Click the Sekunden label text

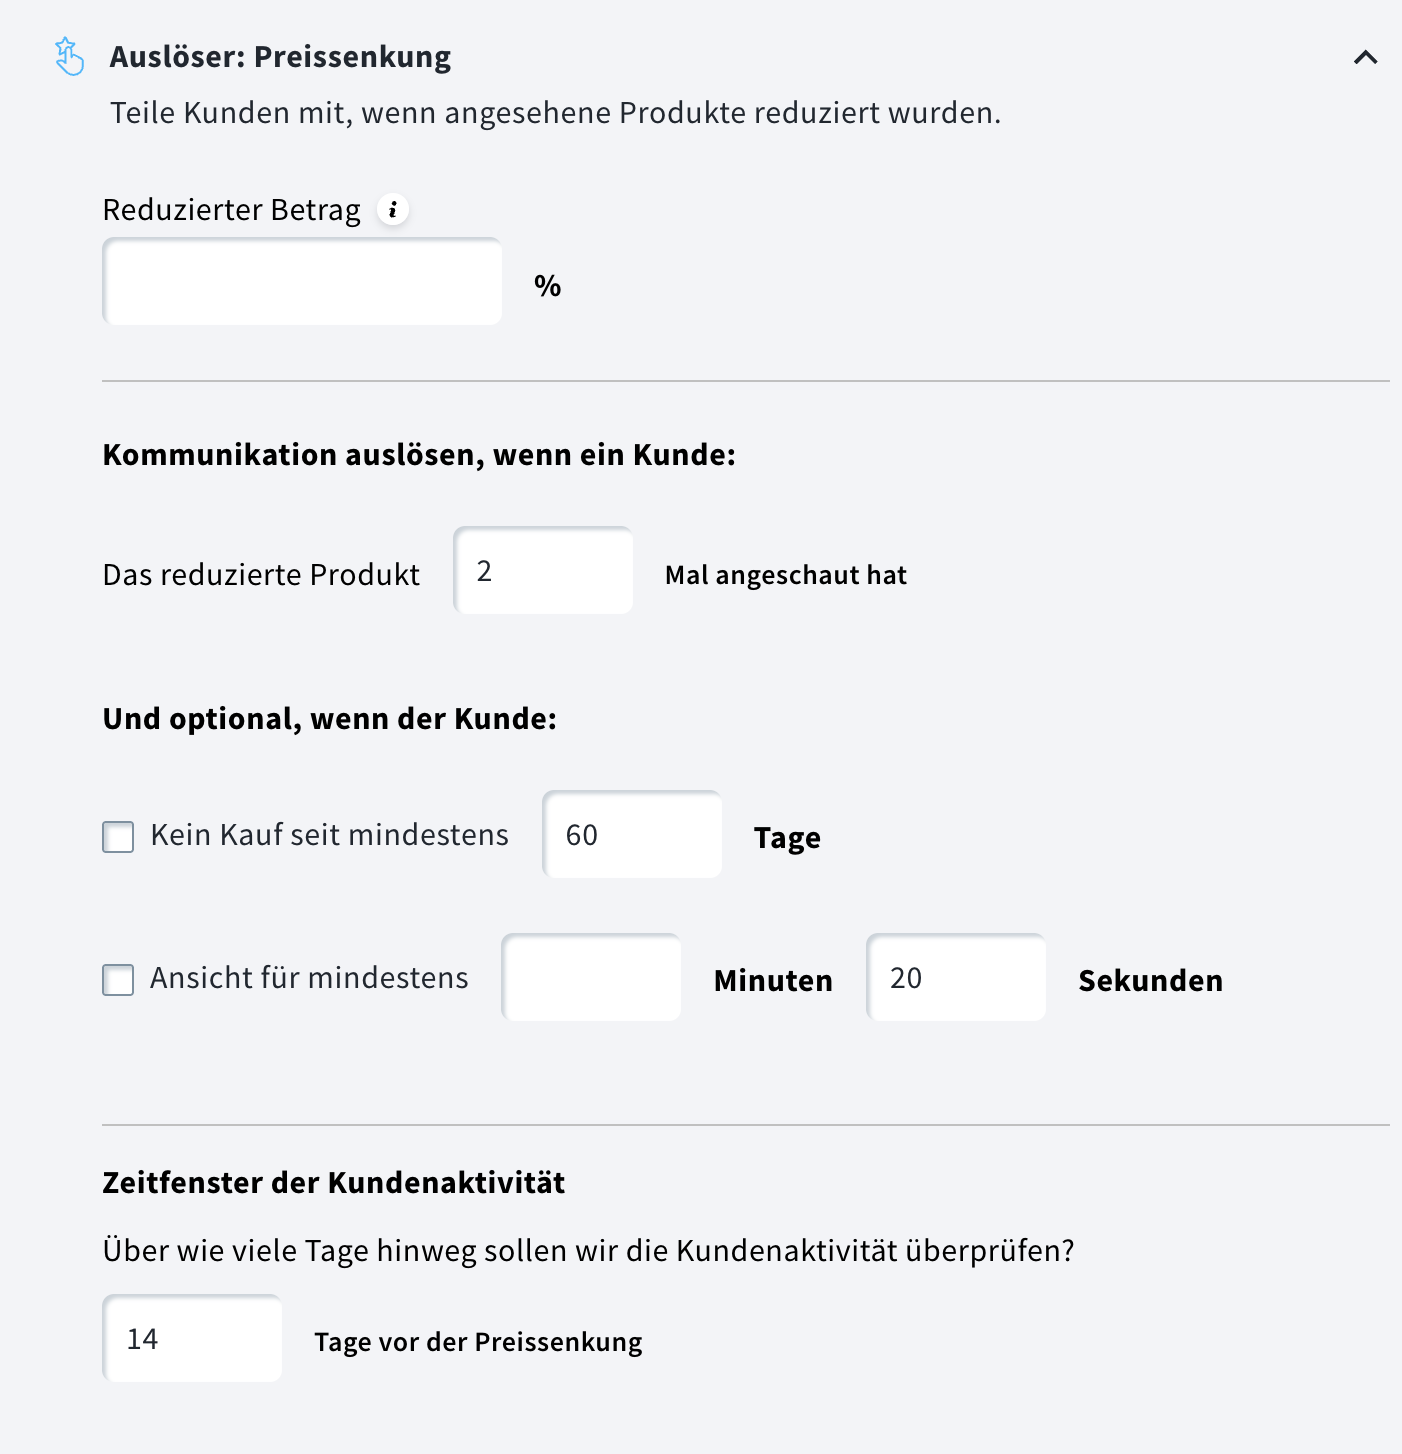(x=1150, y=981)
